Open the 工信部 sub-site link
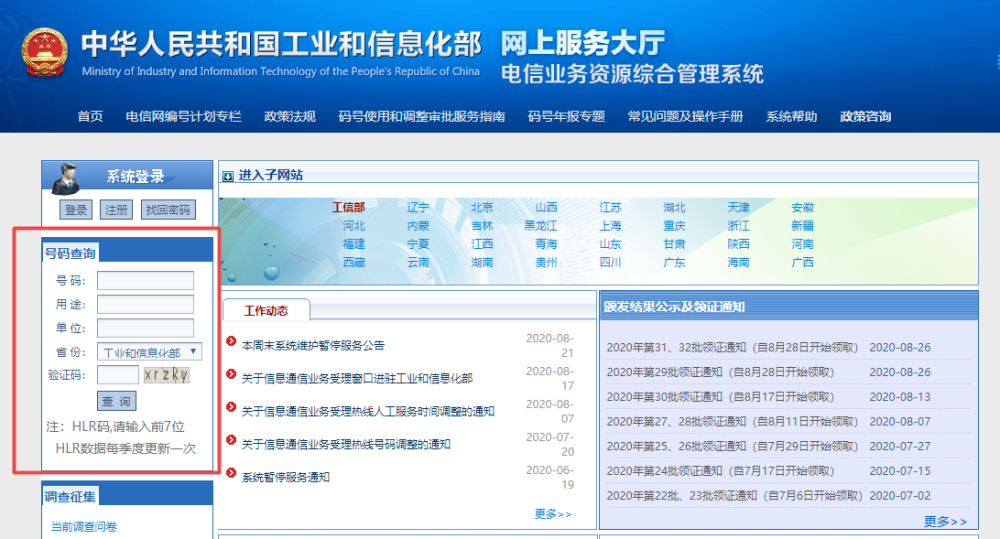 coord(348,207)
